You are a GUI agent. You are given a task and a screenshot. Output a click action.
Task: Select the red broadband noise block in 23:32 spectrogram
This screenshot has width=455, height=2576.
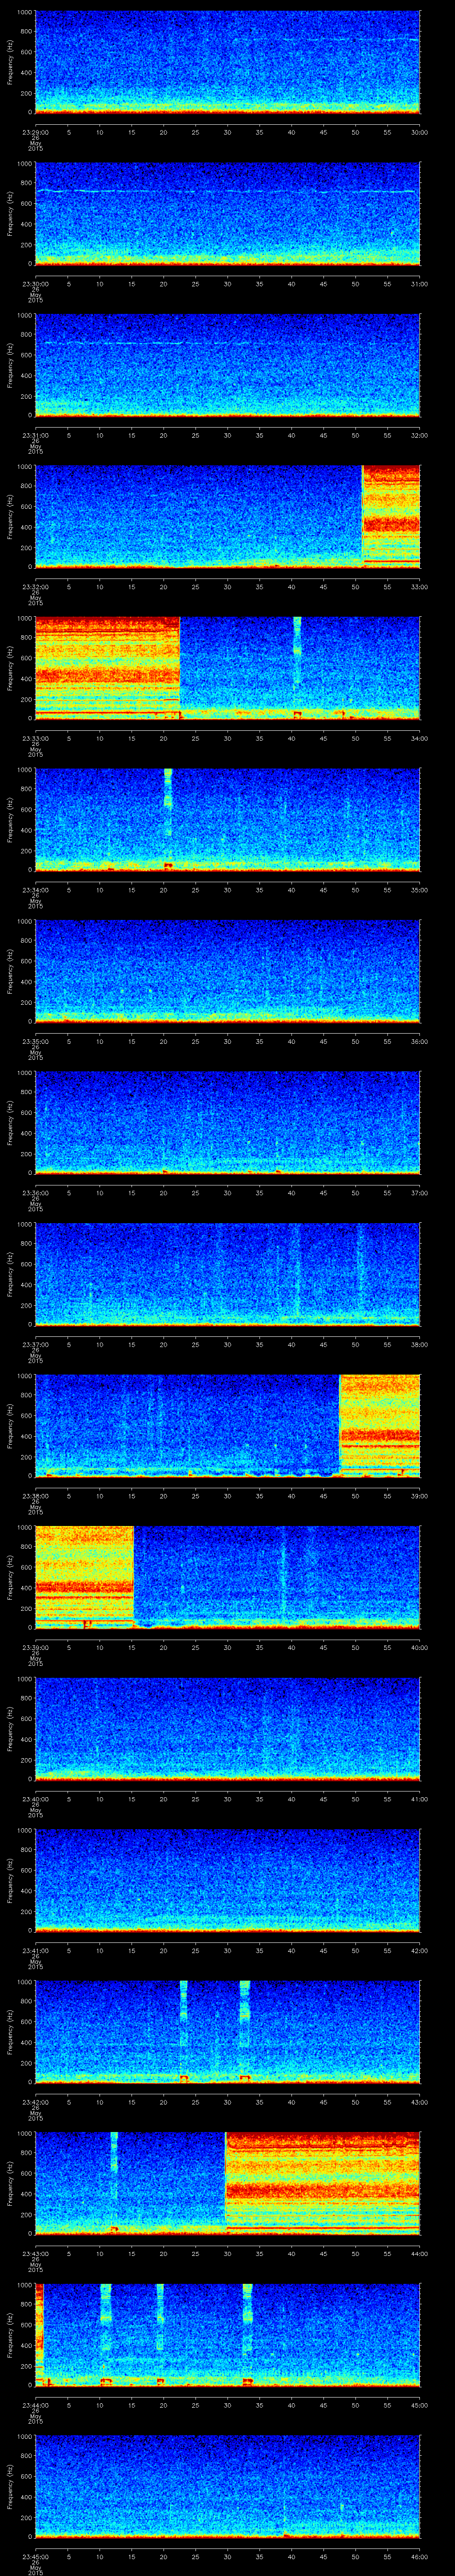tap(391, 516)
